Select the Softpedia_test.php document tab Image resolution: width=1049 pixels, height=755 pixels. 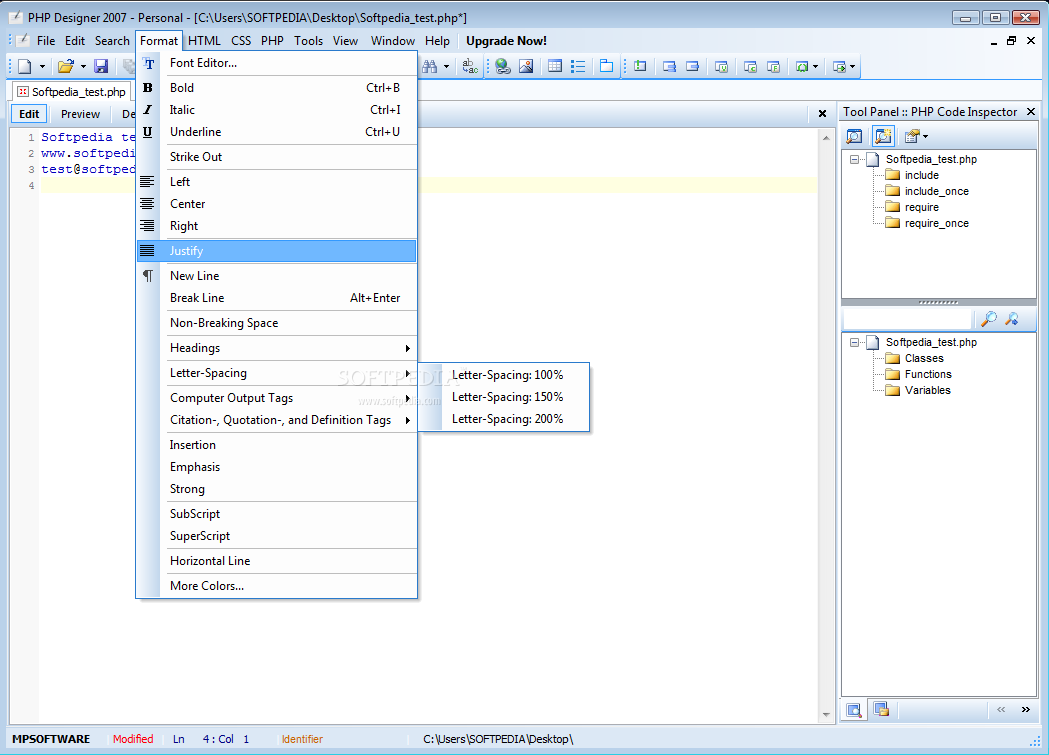tap(72, 92)
